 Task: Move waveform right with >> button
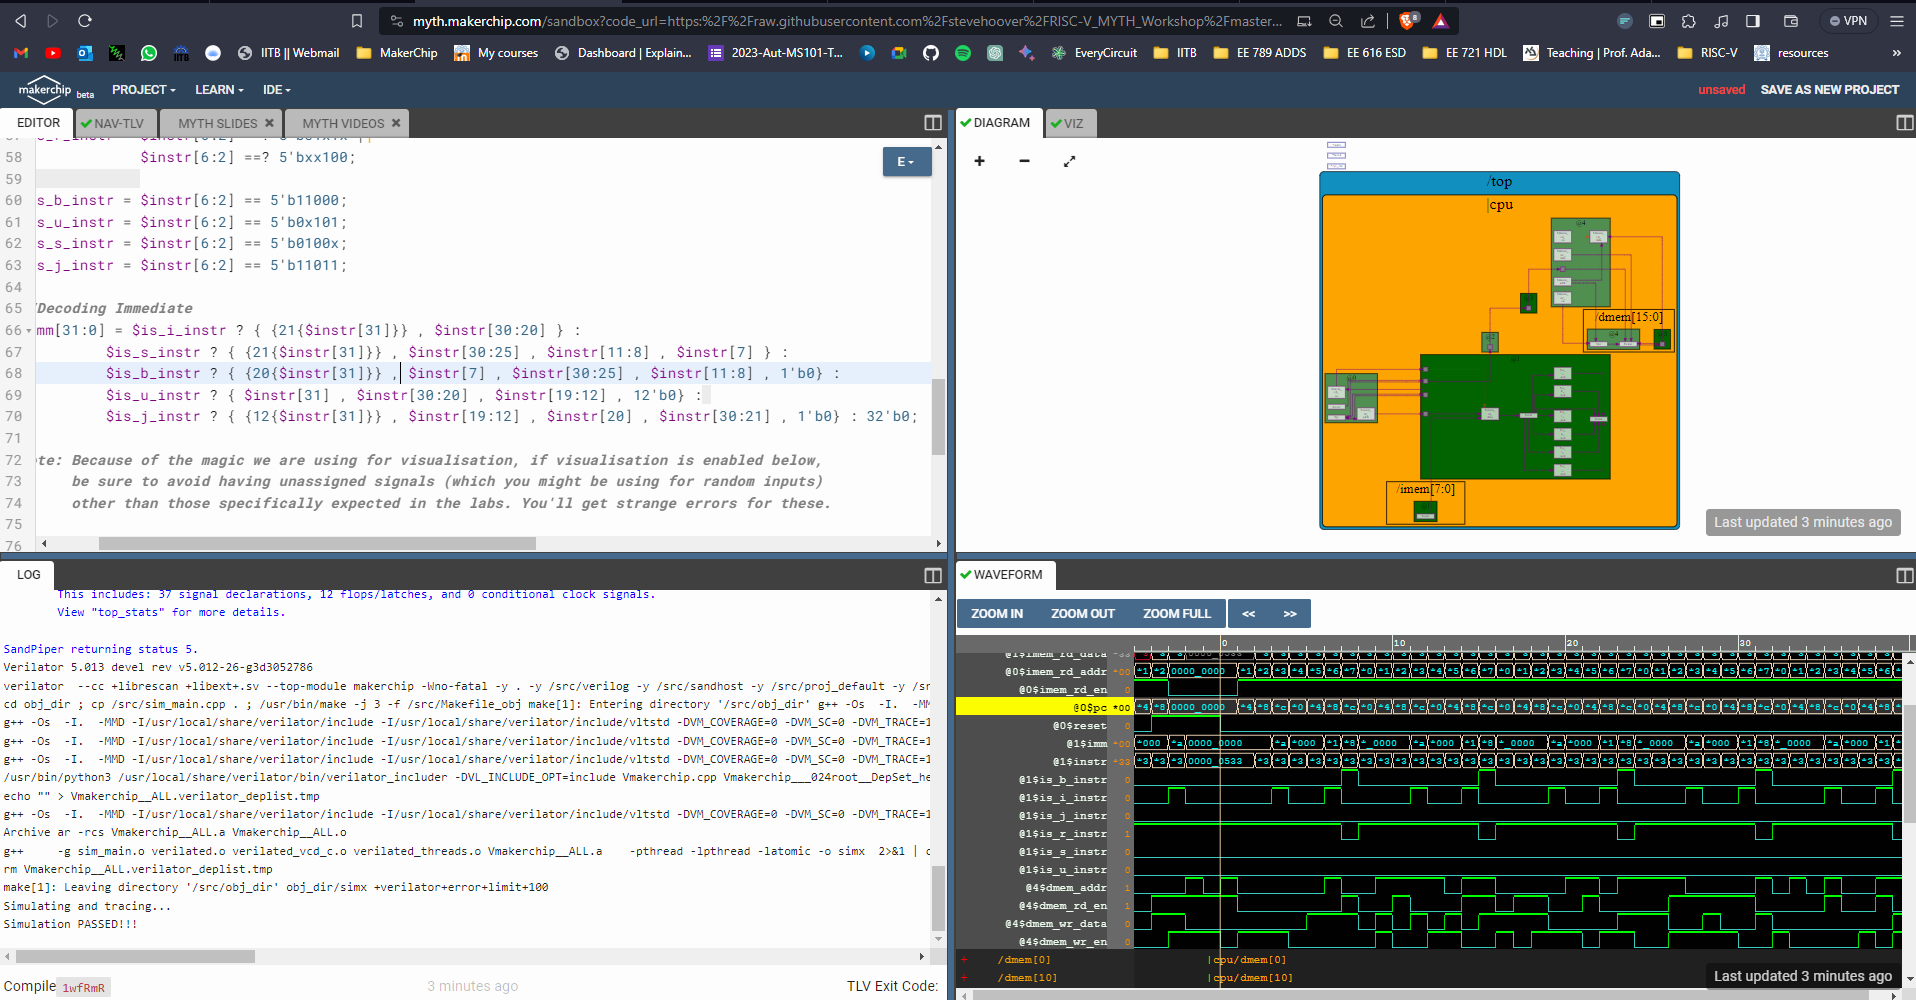coord(1289,614)
